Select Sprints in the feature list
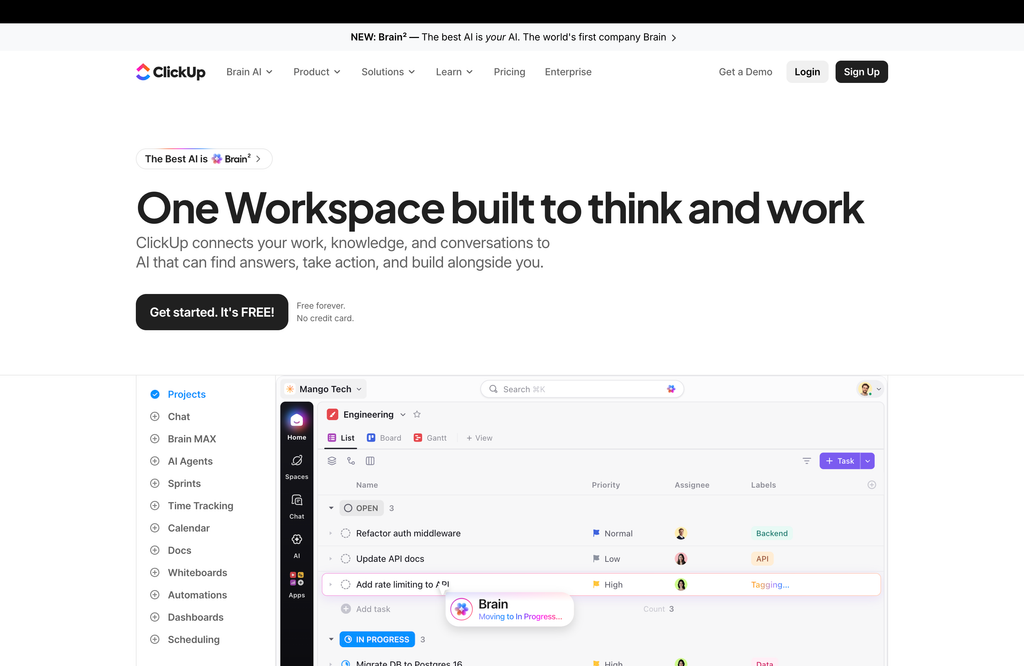 176,483
